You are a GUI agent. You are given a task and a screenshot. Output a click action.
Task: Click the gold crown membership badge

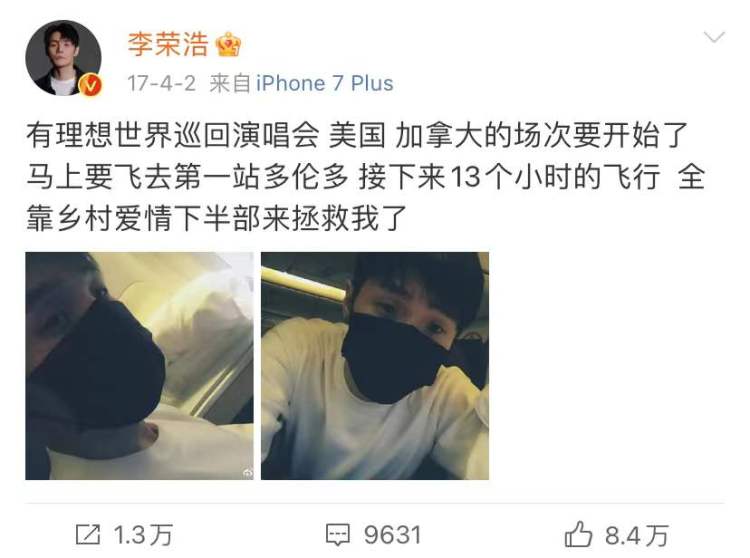[228, 44]
